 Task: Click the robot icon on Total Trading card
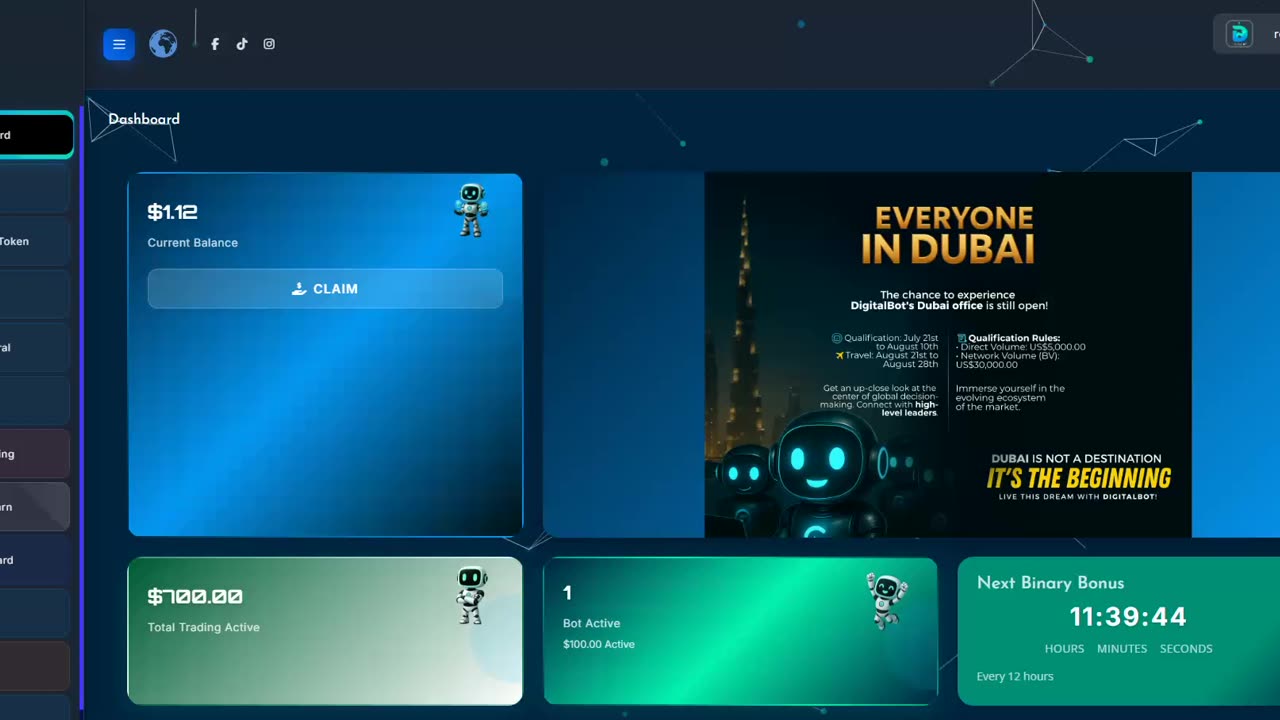click(471, 594)
